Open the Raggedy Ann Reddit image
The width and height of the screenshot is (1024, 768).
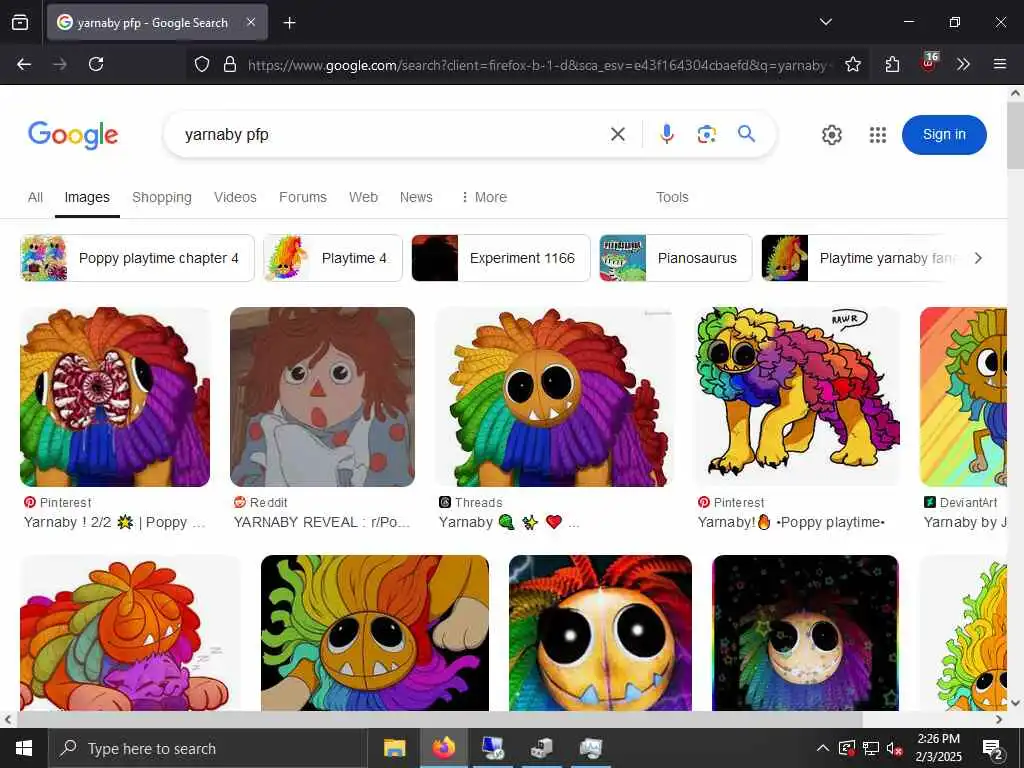tap(323, 397)
